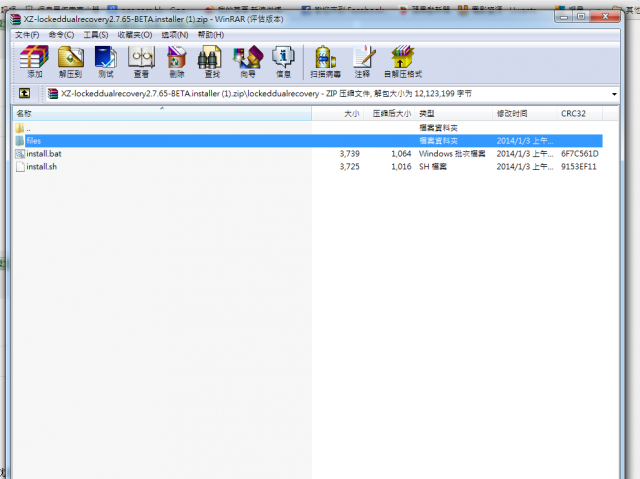Image resolution: width=640 pixels, height=479 pixels.
Task: Select the files folder name
Action: [33, 141]
